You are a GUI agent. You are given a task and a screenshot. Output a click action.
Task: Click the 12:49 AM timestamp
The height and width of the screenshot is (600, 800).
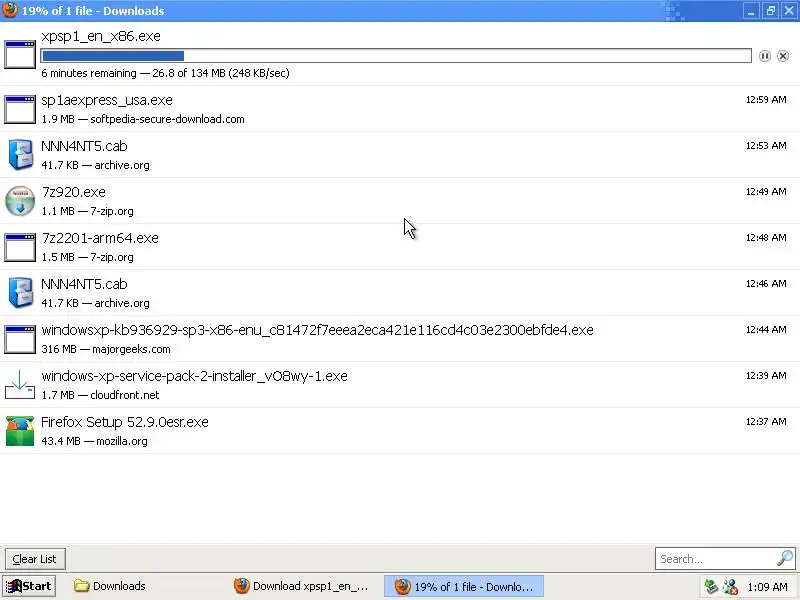pyautogui.click(x=766, y=191)
